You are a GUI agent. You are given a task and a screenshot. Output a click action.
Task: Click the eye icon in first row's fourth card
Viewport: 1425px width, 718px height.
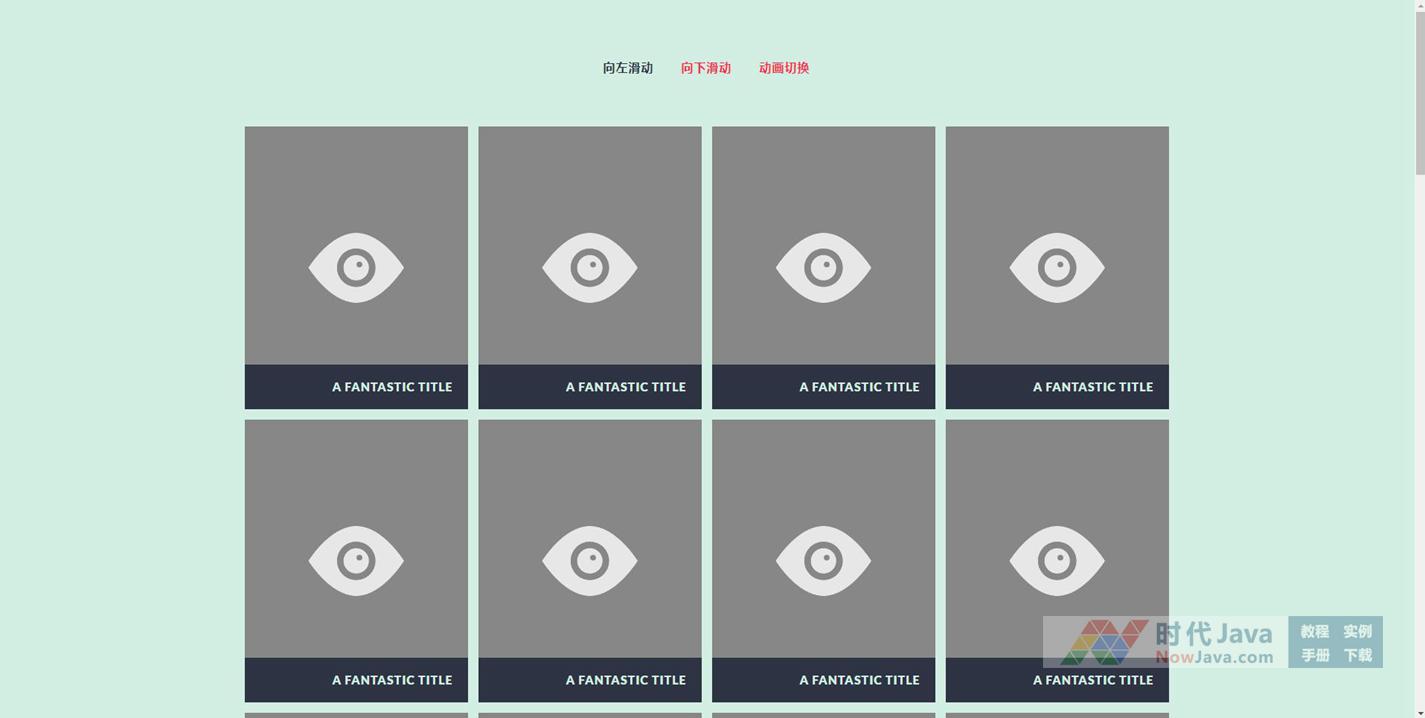pyautogui.click(x=1057, y=268)
